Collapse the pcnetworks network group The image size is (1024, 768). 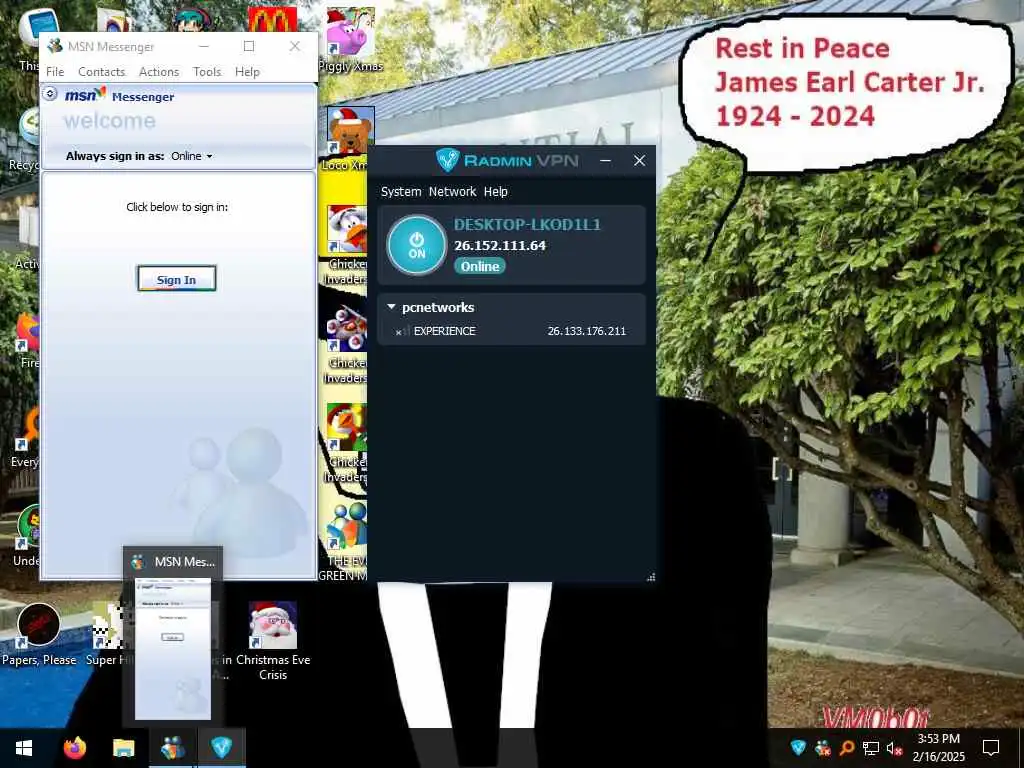(391, 306)
